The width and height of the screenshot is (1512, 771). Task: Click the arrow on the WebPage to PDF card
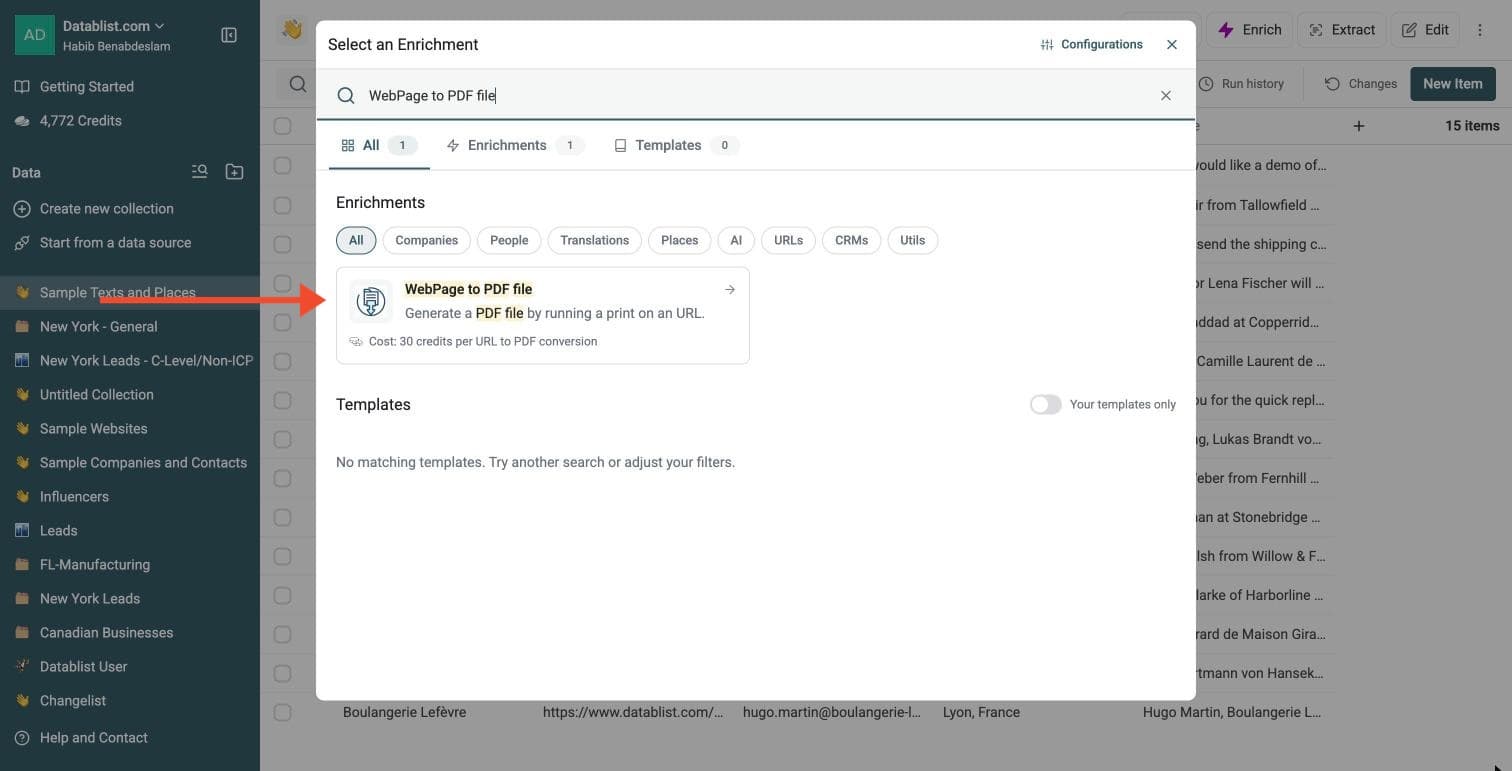pyautogui.click(x=730, y=290)
